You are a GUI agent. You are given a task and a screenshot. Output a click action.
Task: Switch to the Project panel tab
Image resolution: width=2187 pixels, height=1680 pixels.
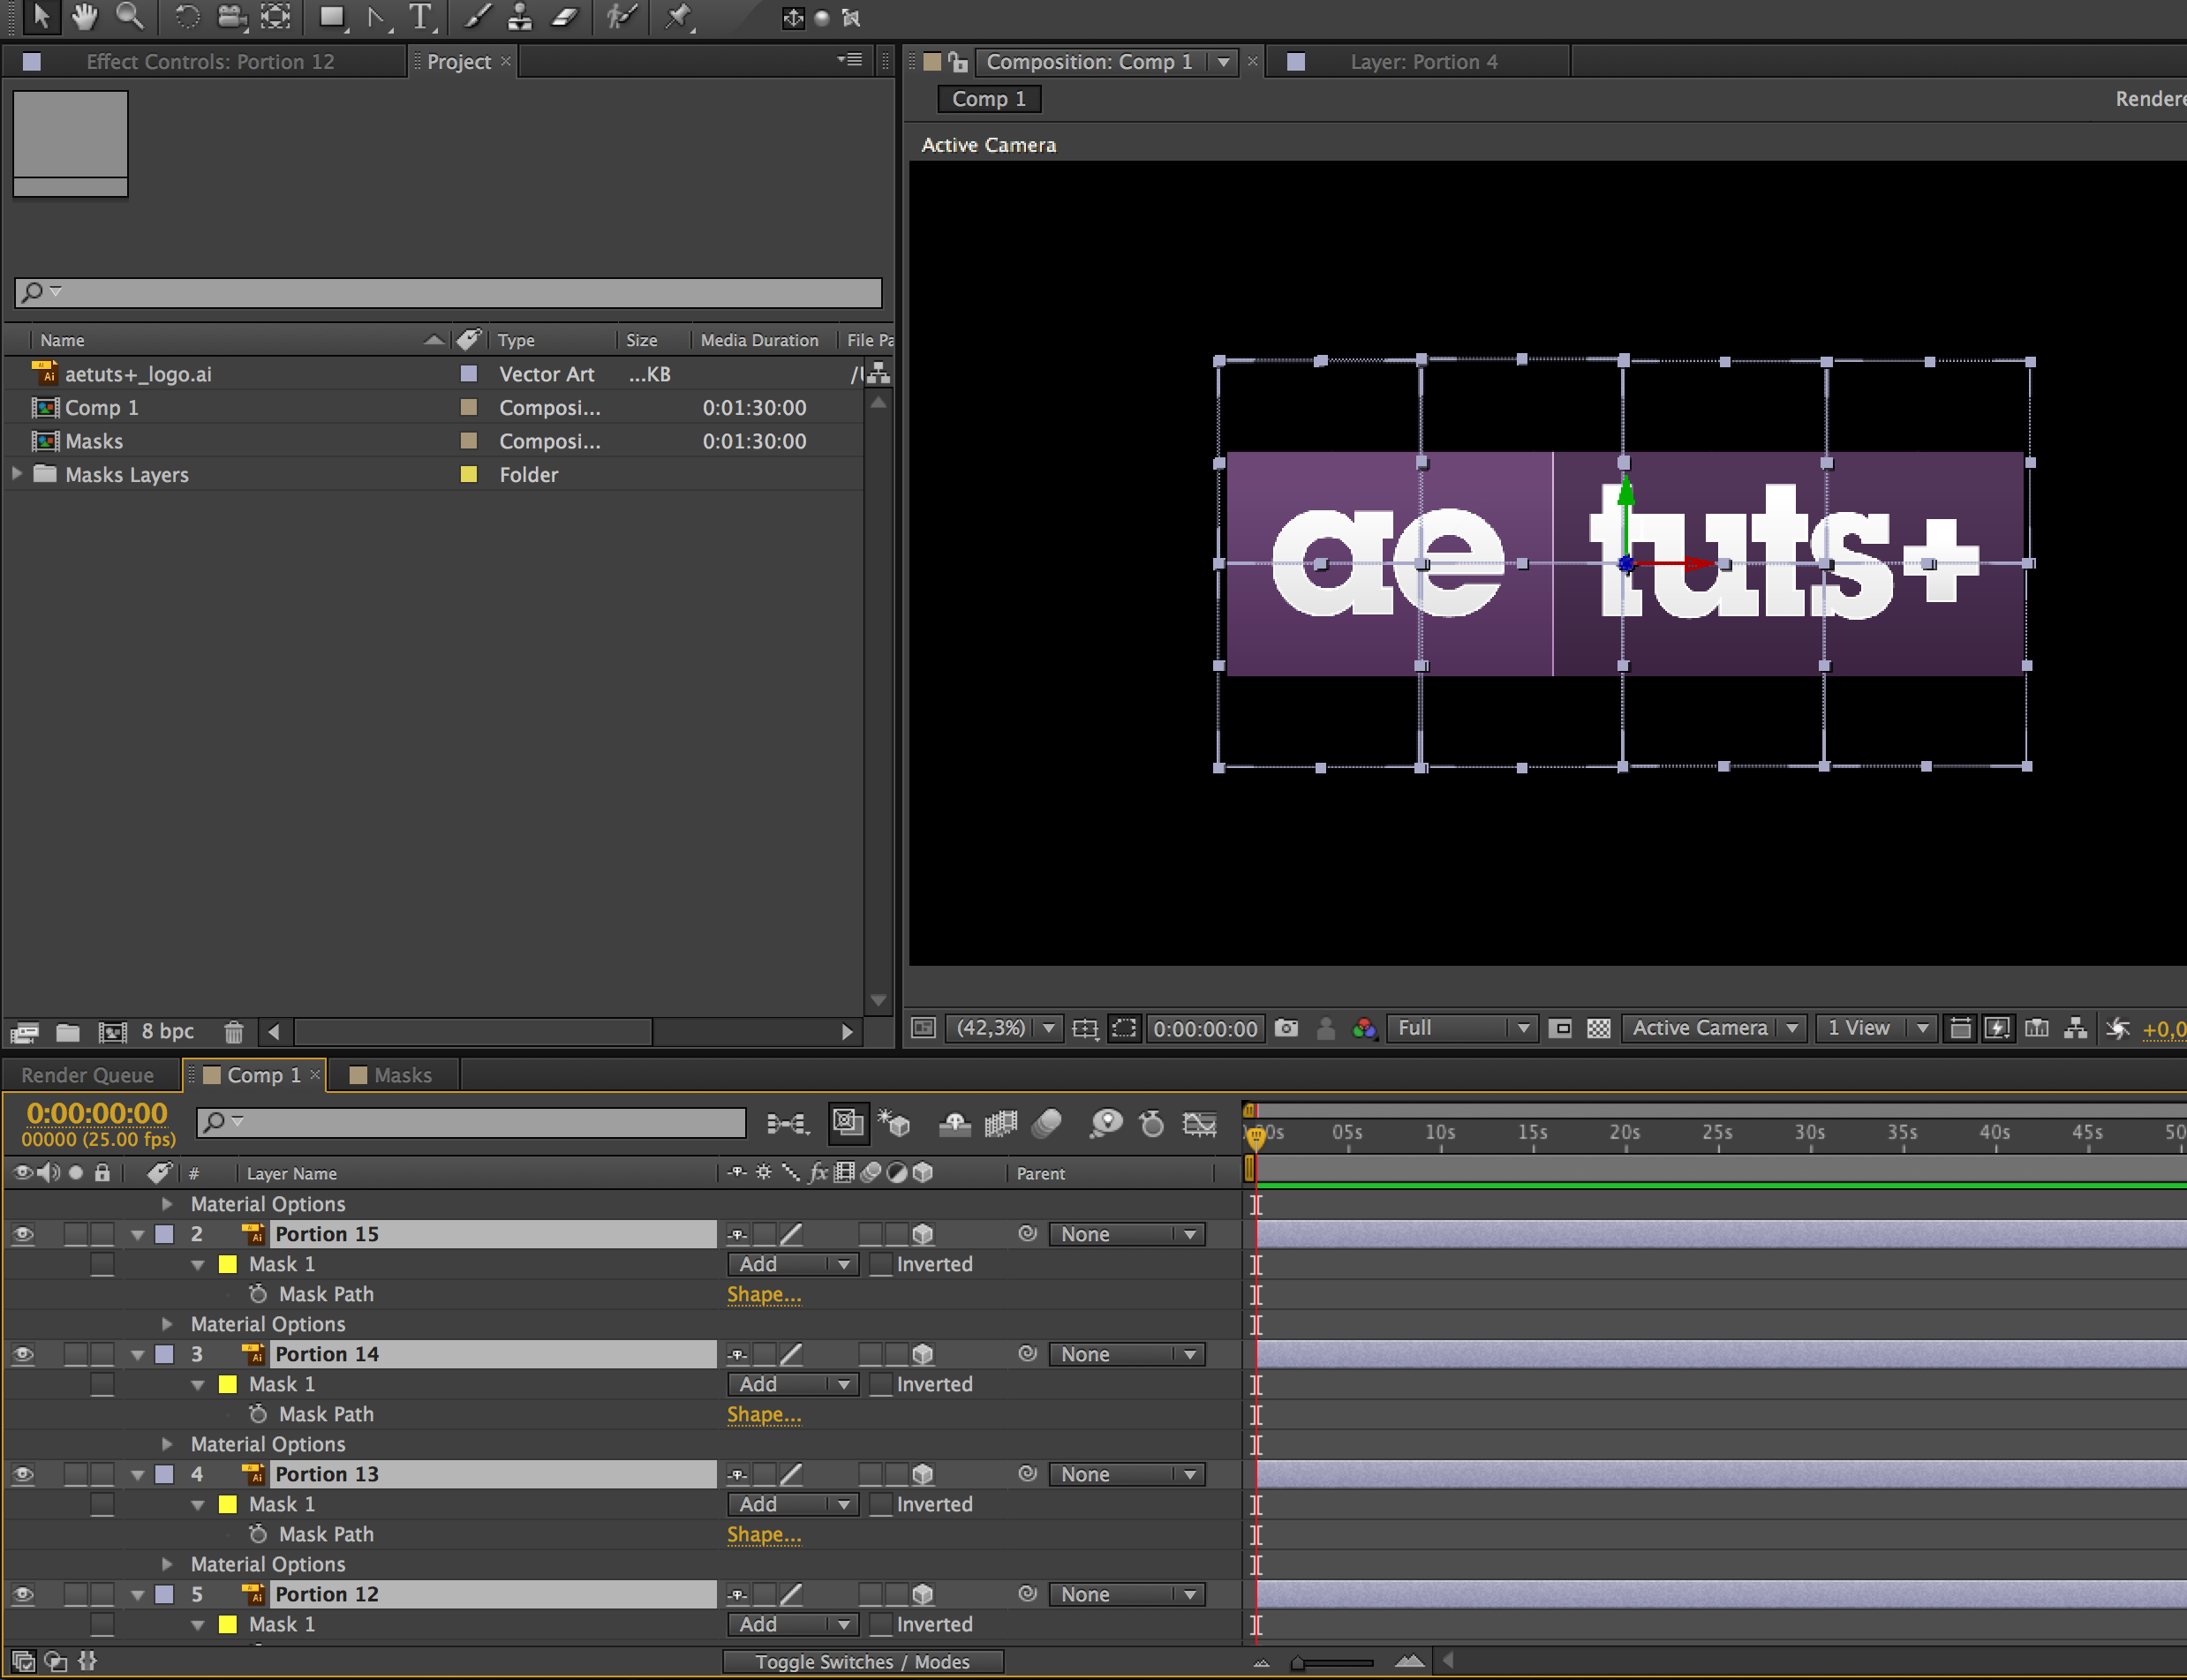click(459, 62)
